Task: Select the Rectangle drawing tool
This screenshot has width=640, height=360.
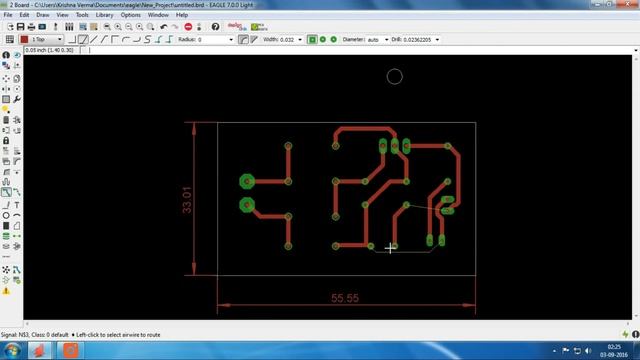Action: click(x=6, y=226)
